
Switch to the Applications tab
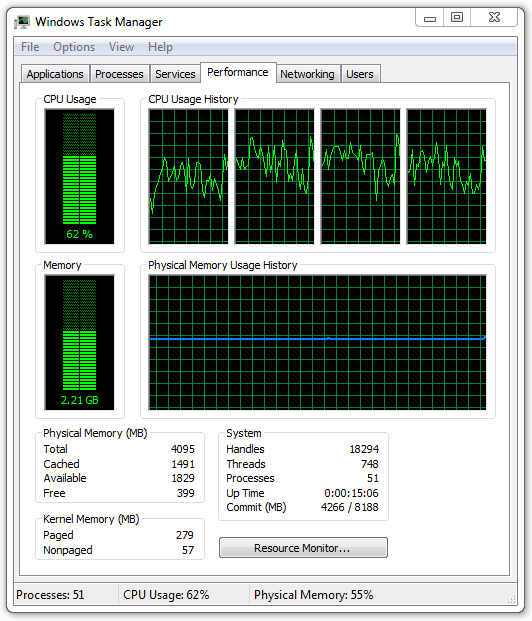pos(55,74)
